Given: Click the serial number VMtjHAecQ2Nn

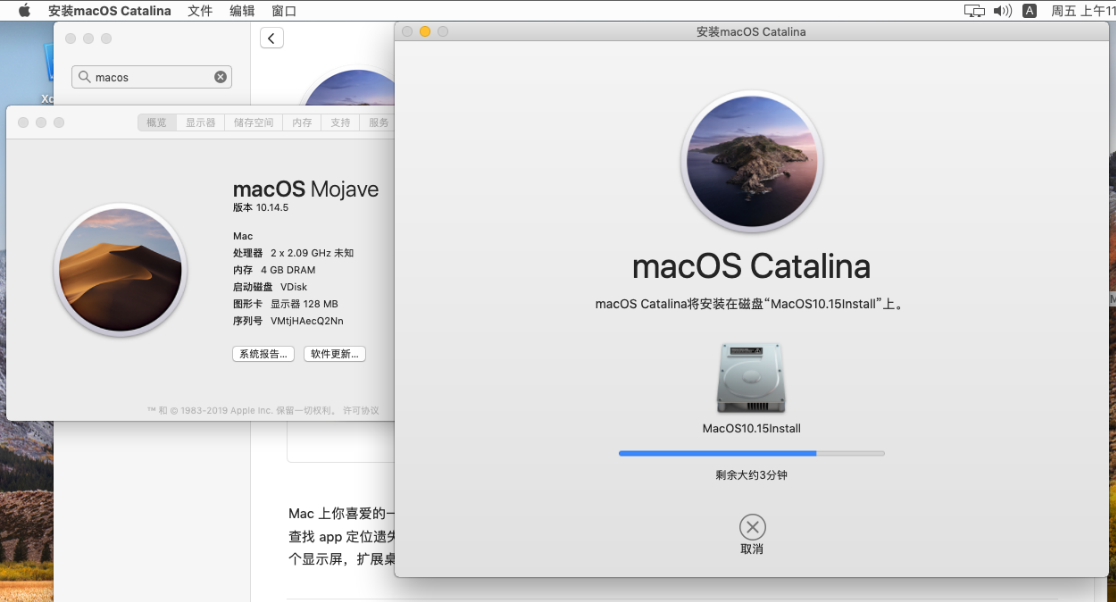Looking at the screenshot, I should pos(307,321).
